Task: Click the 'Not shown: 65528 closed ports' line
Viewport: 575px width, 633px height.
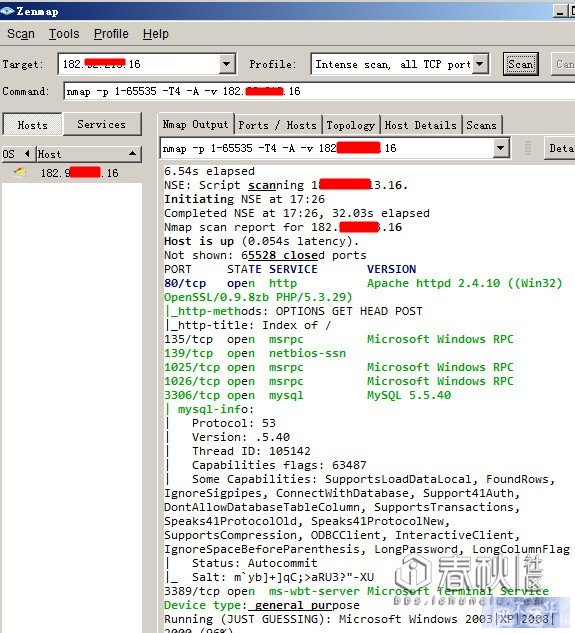Action: pyautogui.click(x=265, y=255)
